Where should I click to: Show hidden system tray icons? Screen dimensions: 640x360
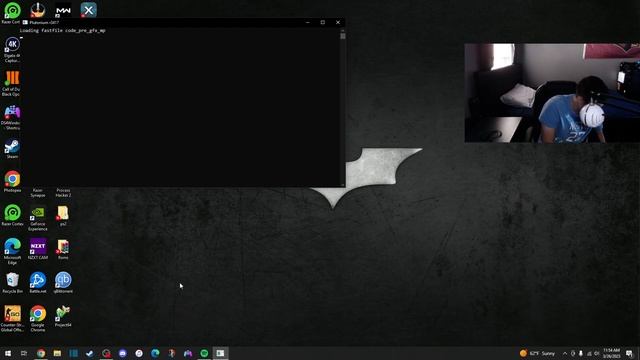[565, 353]
